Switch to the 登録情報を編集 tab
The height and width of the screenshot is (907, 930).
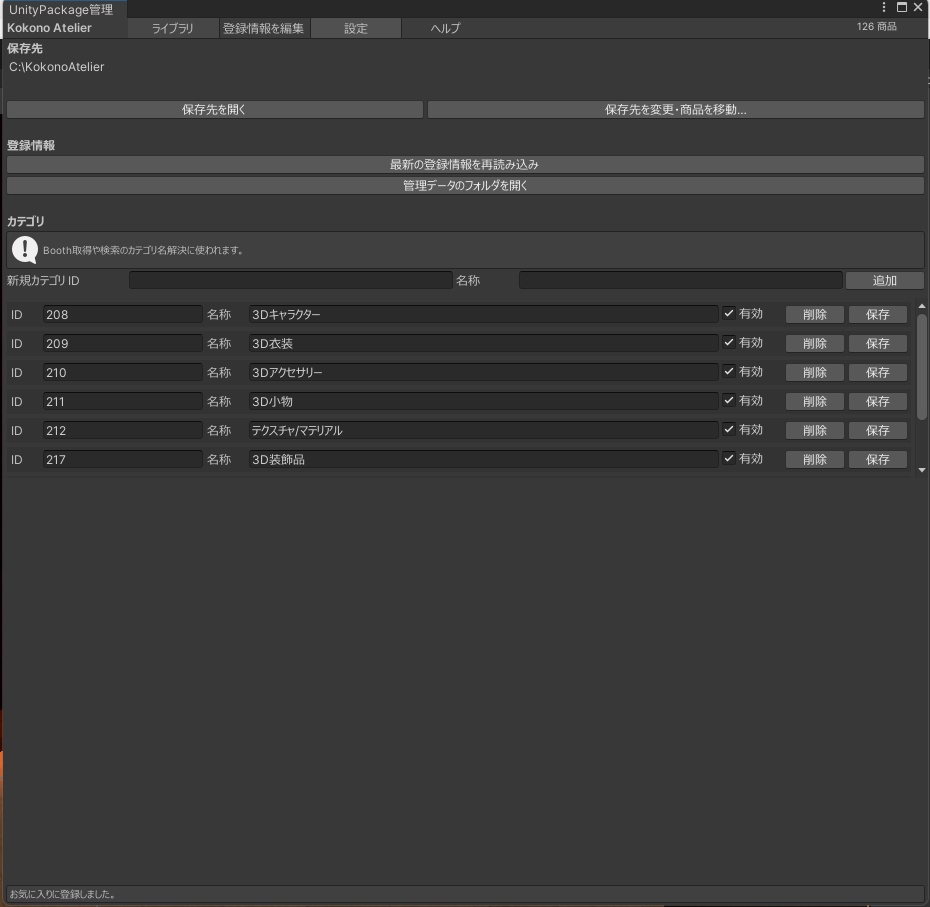tap(263, 28)
